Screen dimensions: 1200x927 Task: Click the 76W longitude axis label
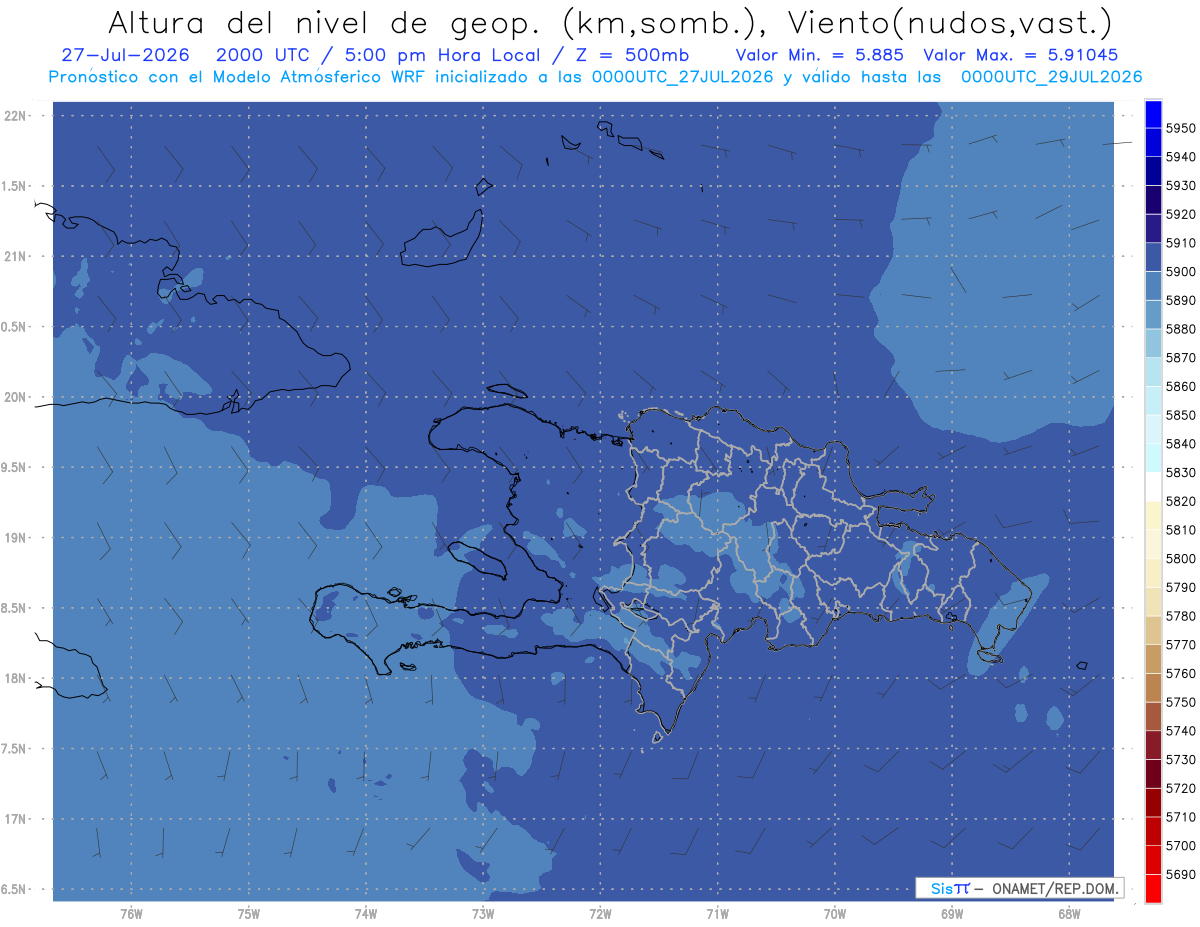[131, 914]
